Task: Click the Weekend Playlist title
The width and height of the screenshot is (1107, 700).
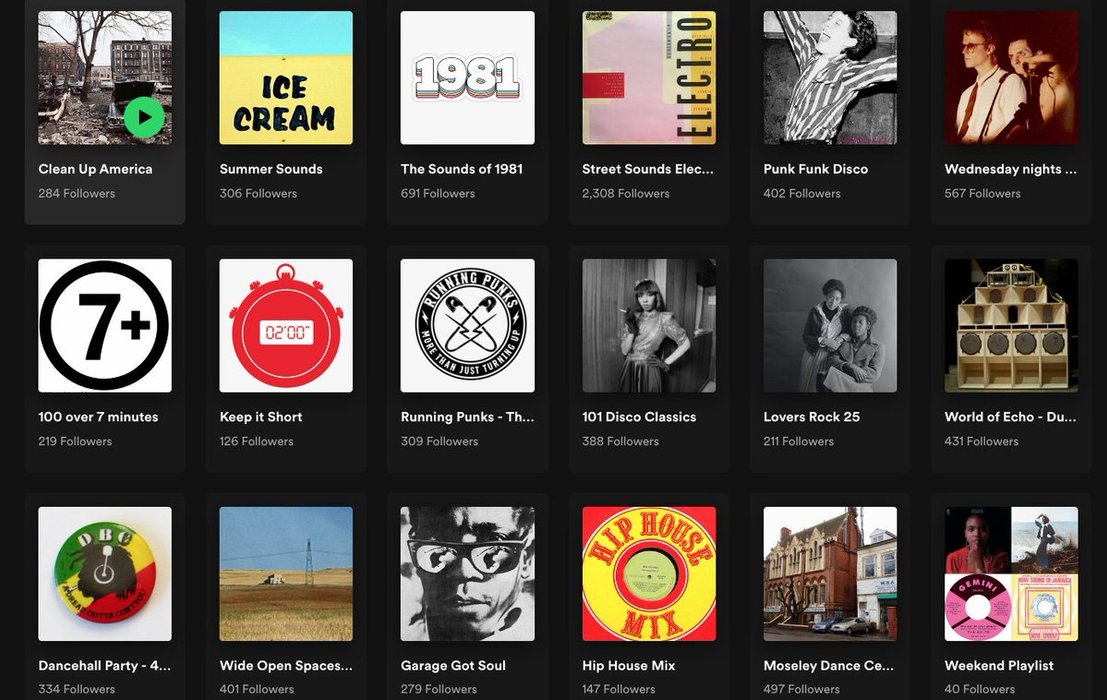Action: [x=999, y=665]
